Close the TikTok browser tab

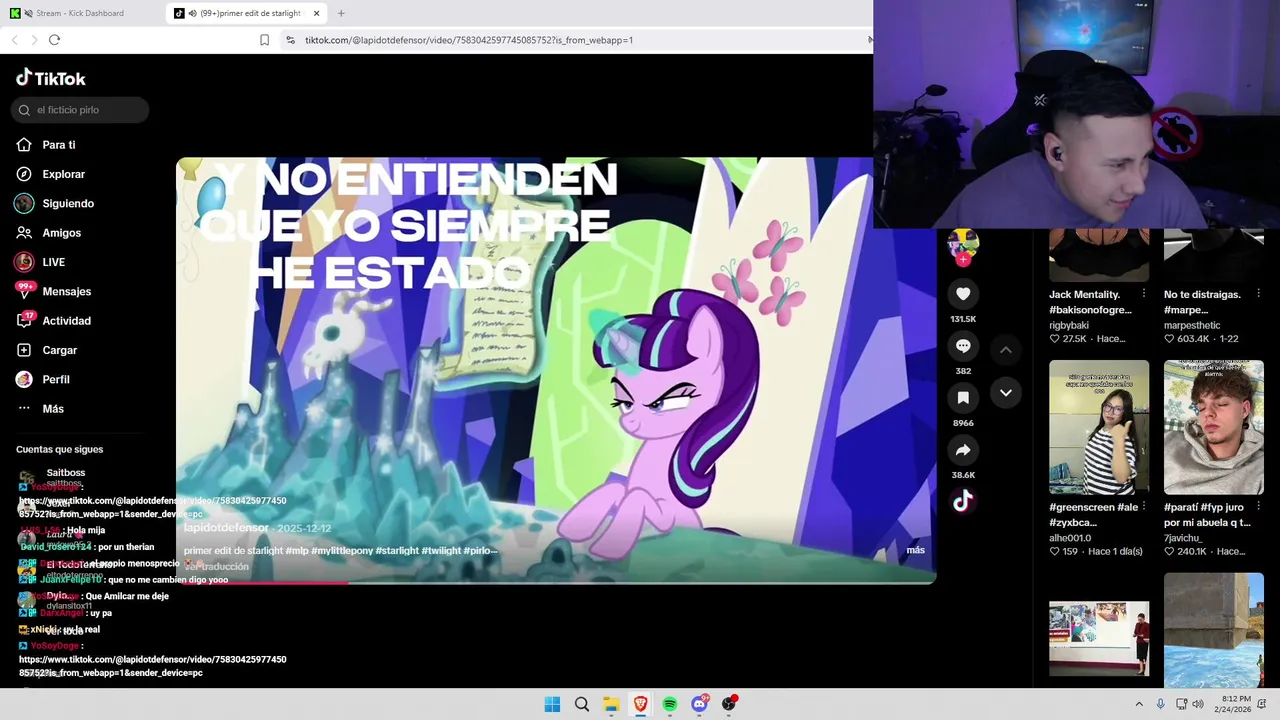coord(317,13)
